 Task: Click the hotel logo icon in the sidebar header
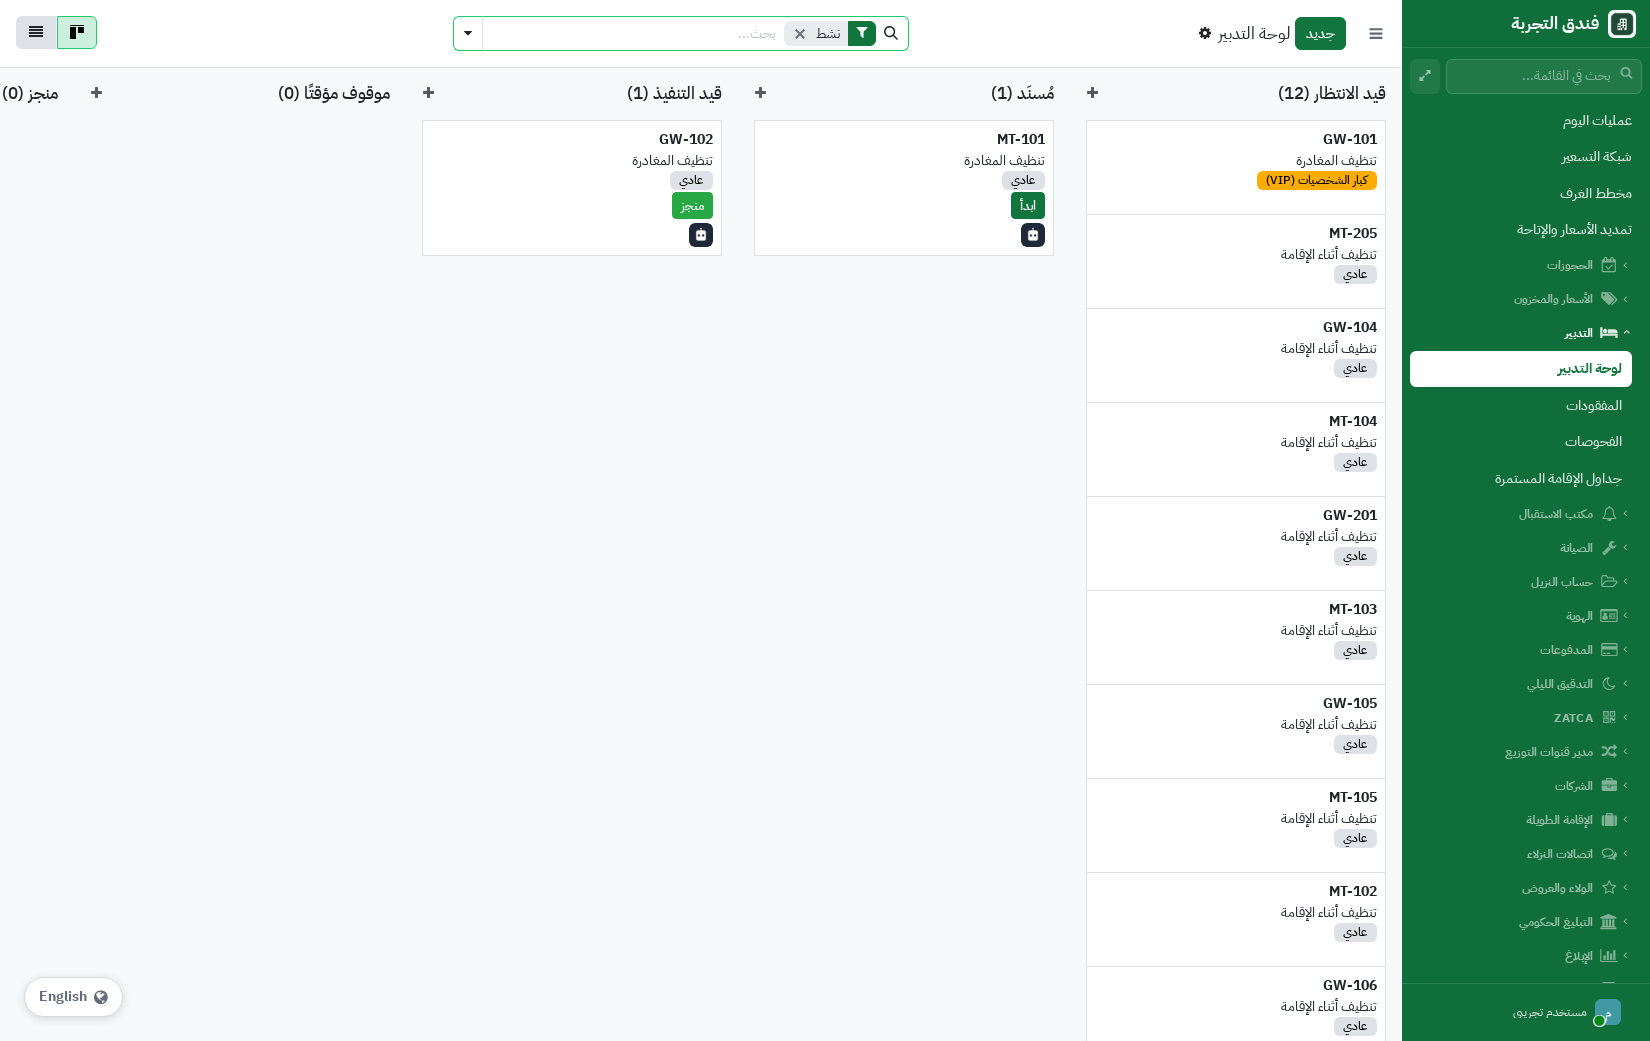pos(1622,24)
